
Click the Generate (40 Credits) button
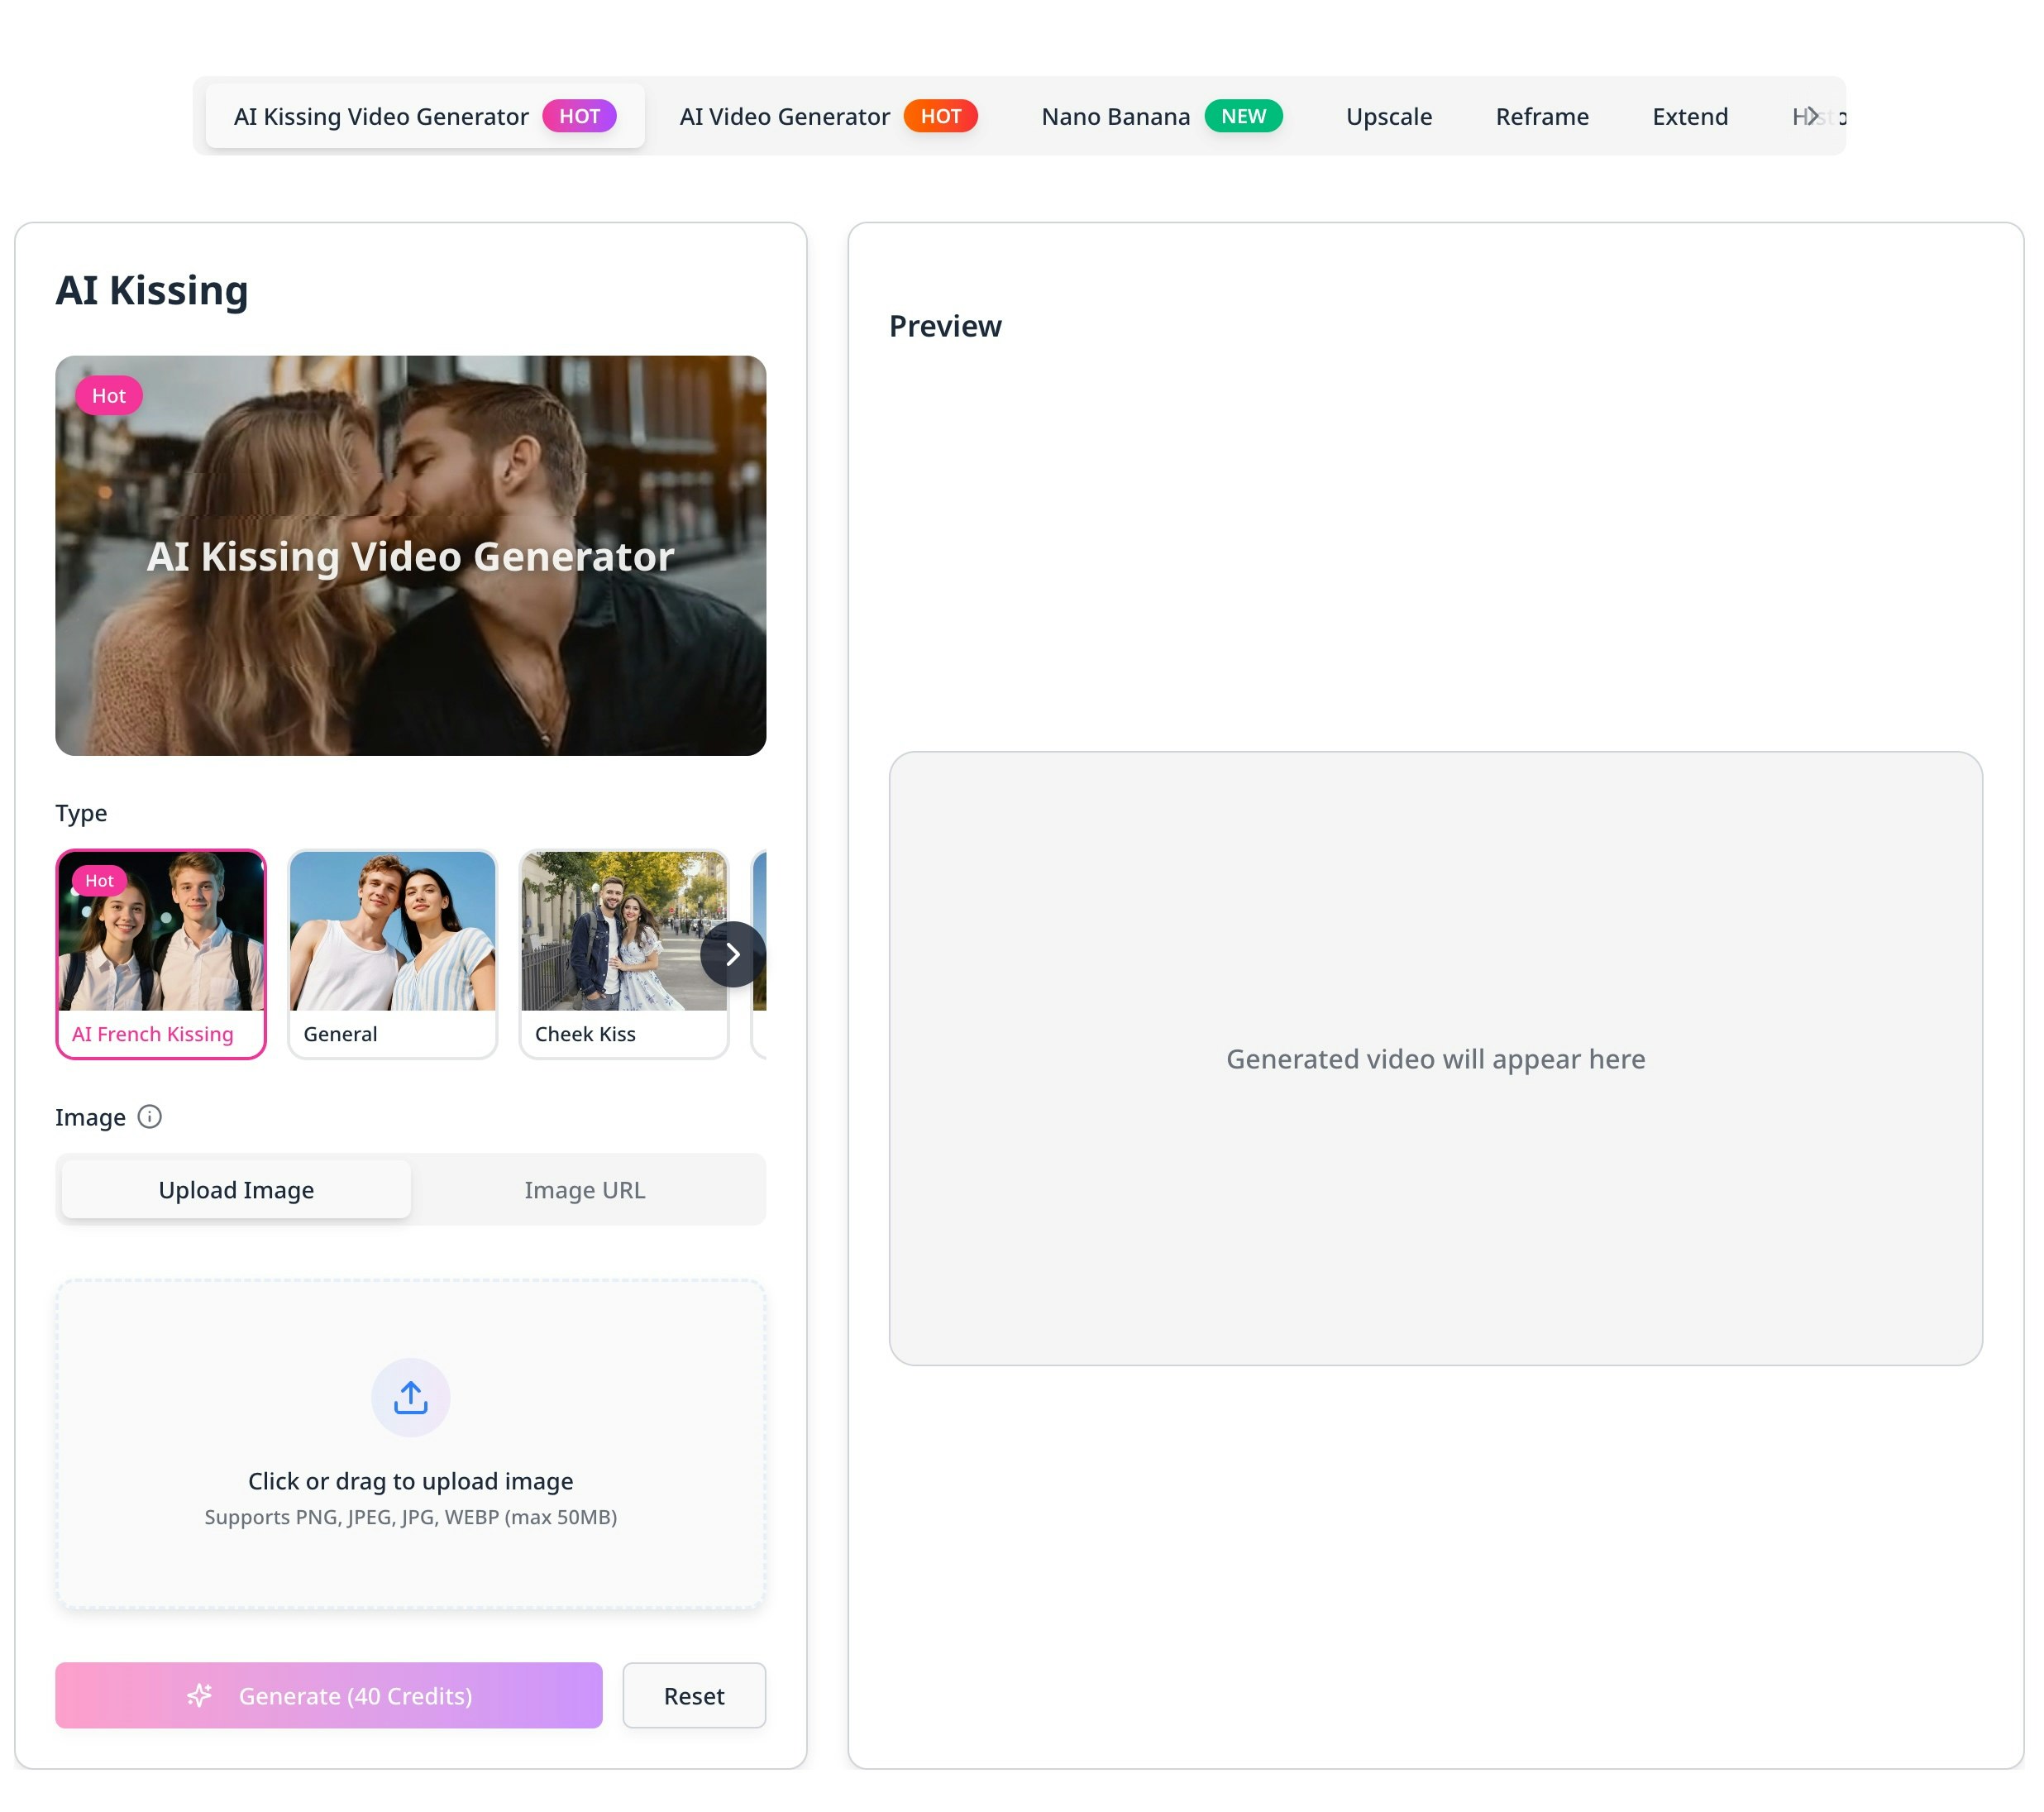(x=328, y=1695)
